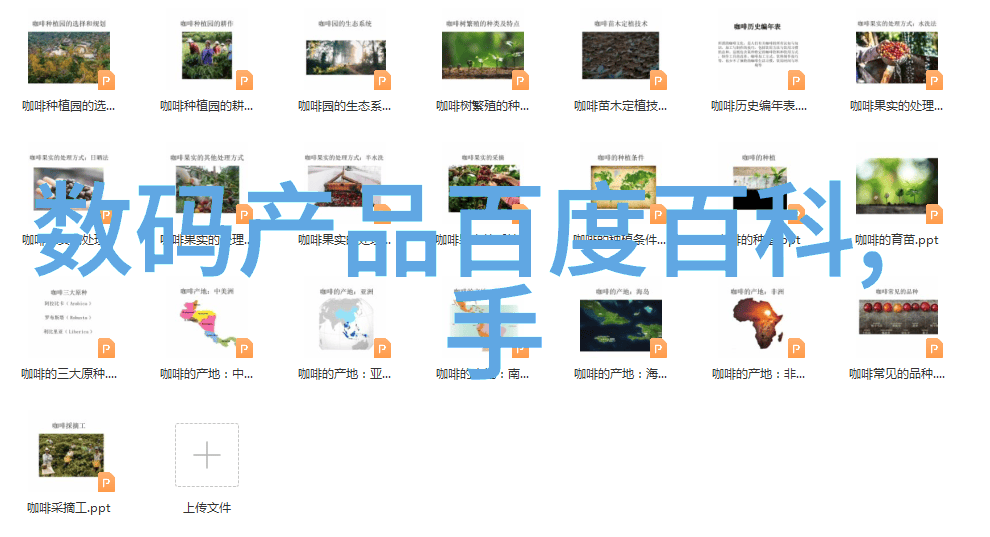This screenshot has height=537, width=990.
Task: Select the file name 咖啡的三大原种...
Action: (69, 374)
